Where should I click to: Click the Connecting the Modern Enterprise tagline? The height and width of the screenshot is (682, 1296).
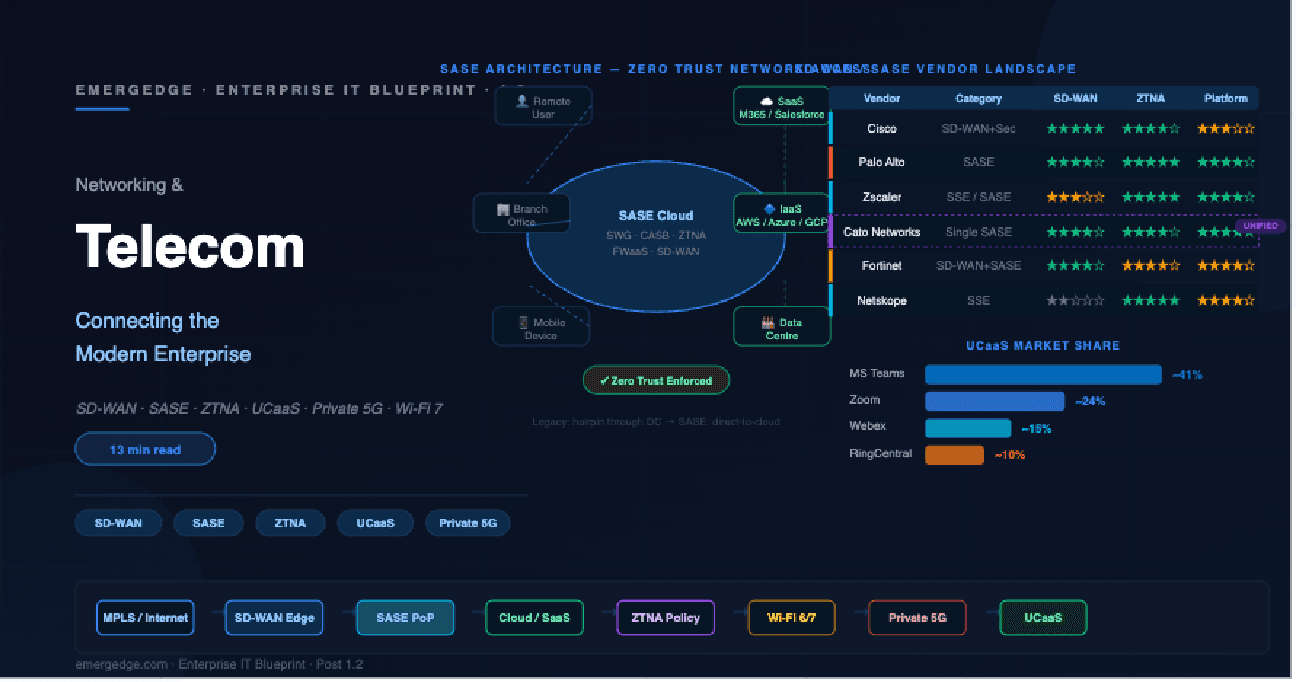[x=163, y=337]
